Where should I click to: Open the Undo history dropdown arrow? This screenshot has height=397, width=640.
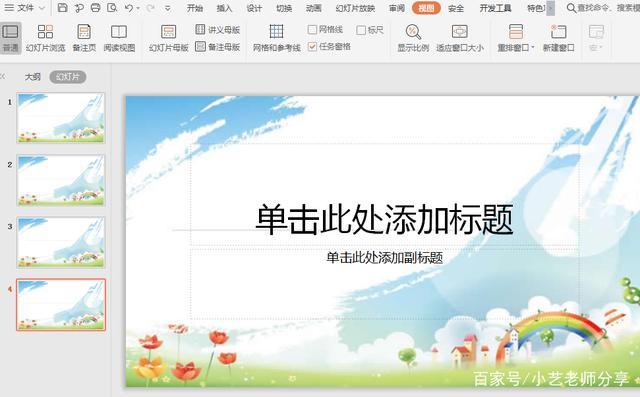click(138, 8)
